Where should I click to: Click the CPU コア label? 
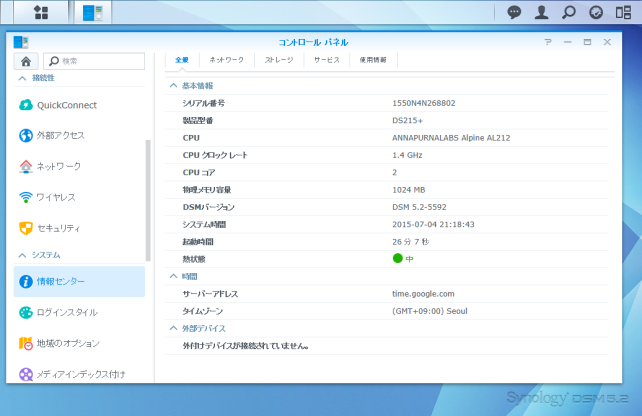coord(199,172)
